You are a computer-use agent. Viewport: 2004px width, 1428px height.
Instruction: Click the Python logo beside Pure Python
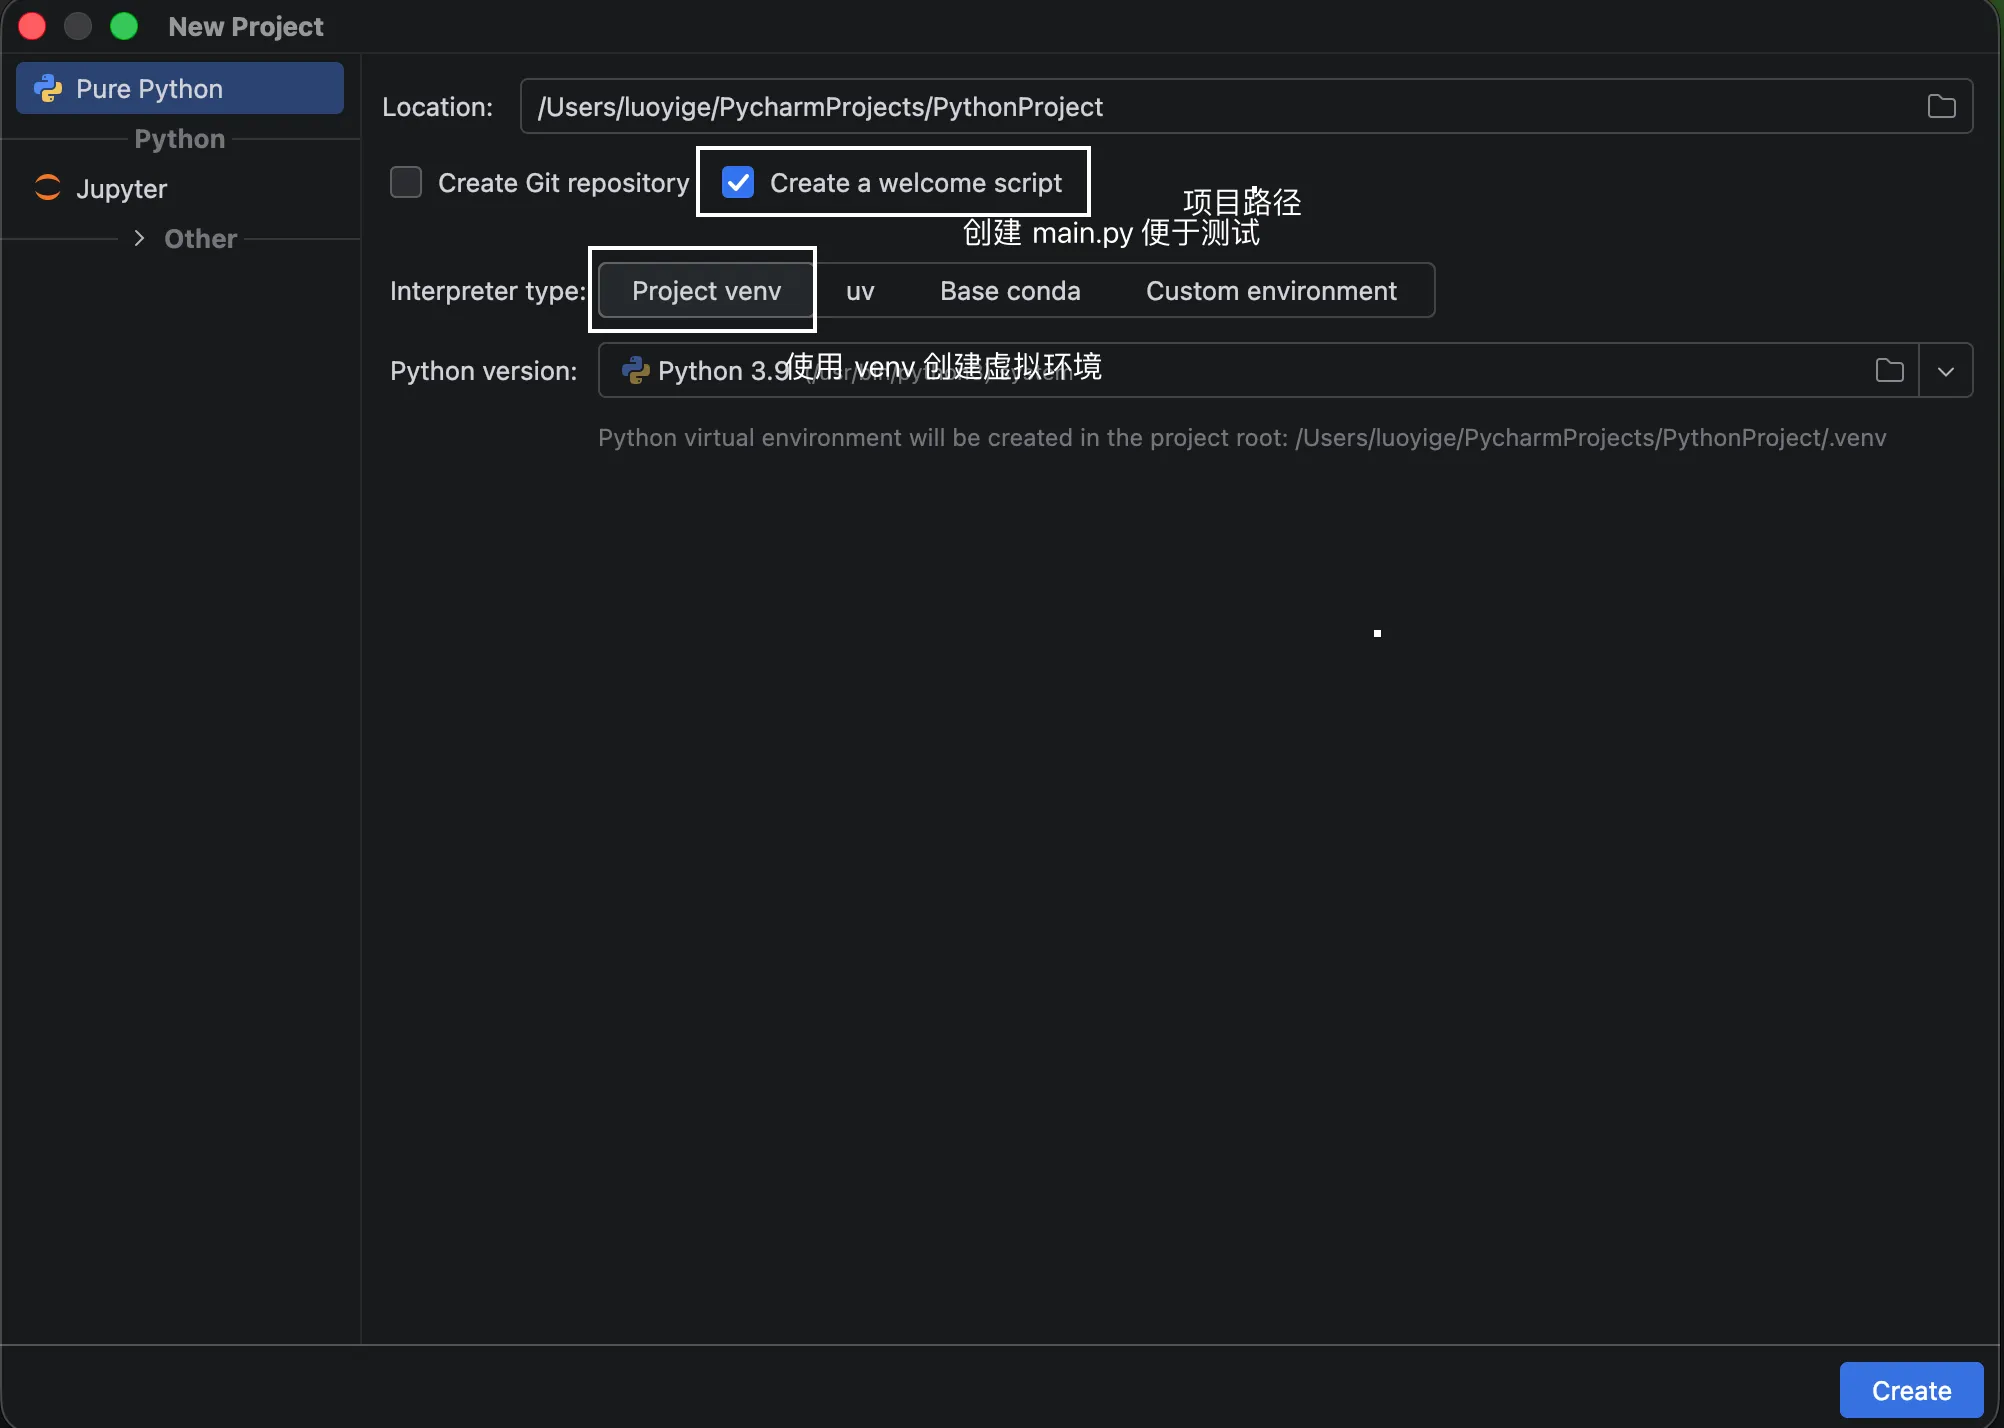[x=48, y=89]
